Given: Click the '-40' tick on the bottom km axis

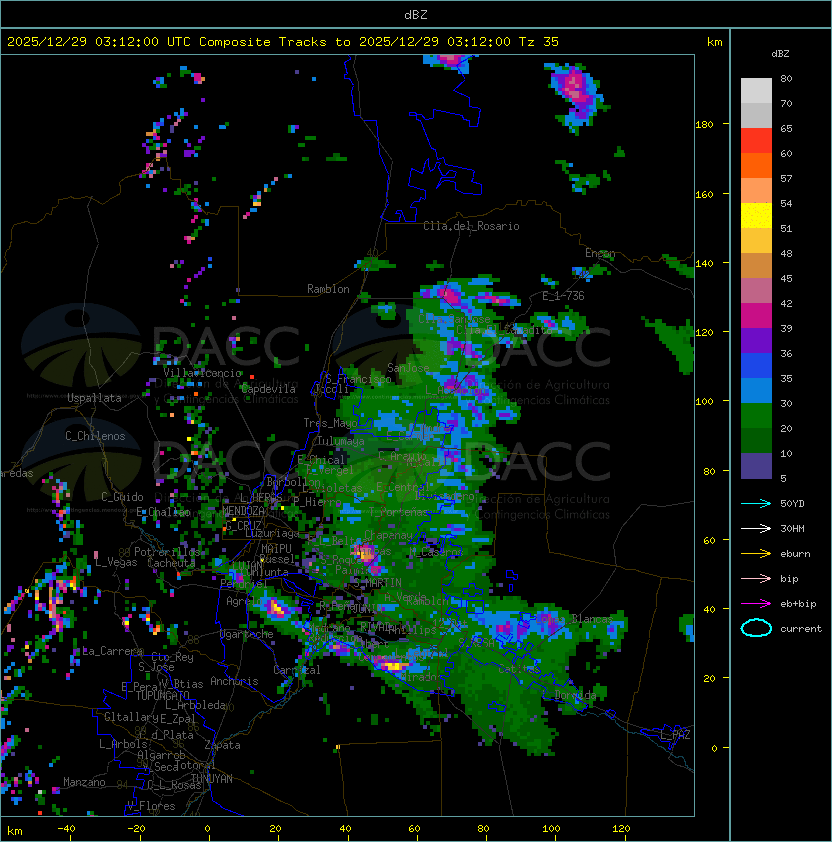Looking at the screenshot, I should coord(66,829).
